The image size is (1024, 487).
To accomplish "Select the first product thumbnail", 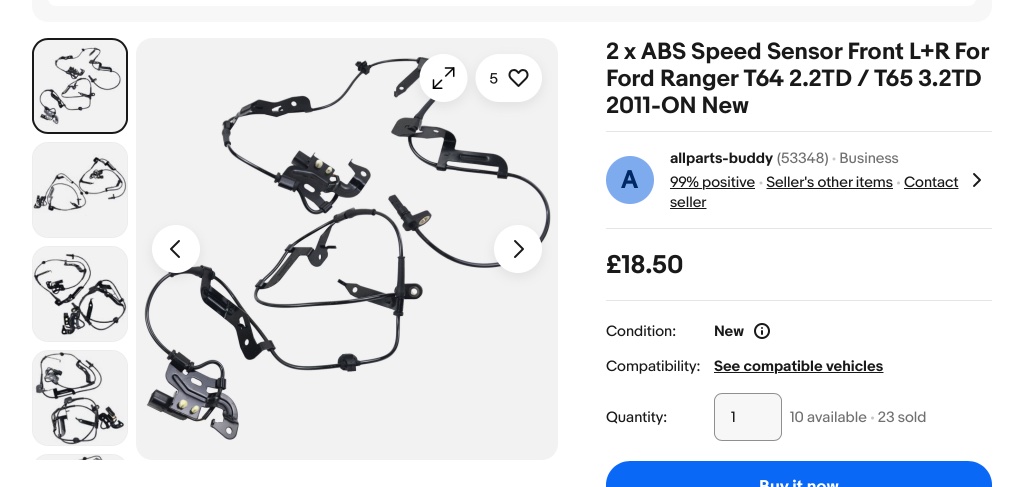I will pos(80,86).
